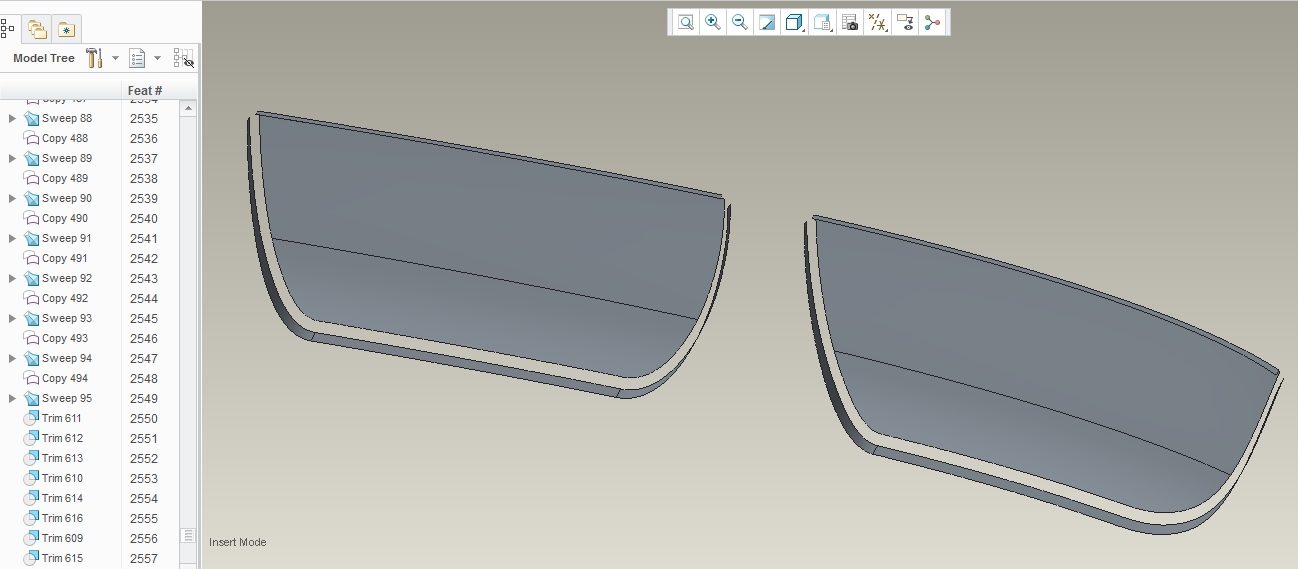
Task: Expand the Sweep 89 feature node
Action: tap(12, 158)
